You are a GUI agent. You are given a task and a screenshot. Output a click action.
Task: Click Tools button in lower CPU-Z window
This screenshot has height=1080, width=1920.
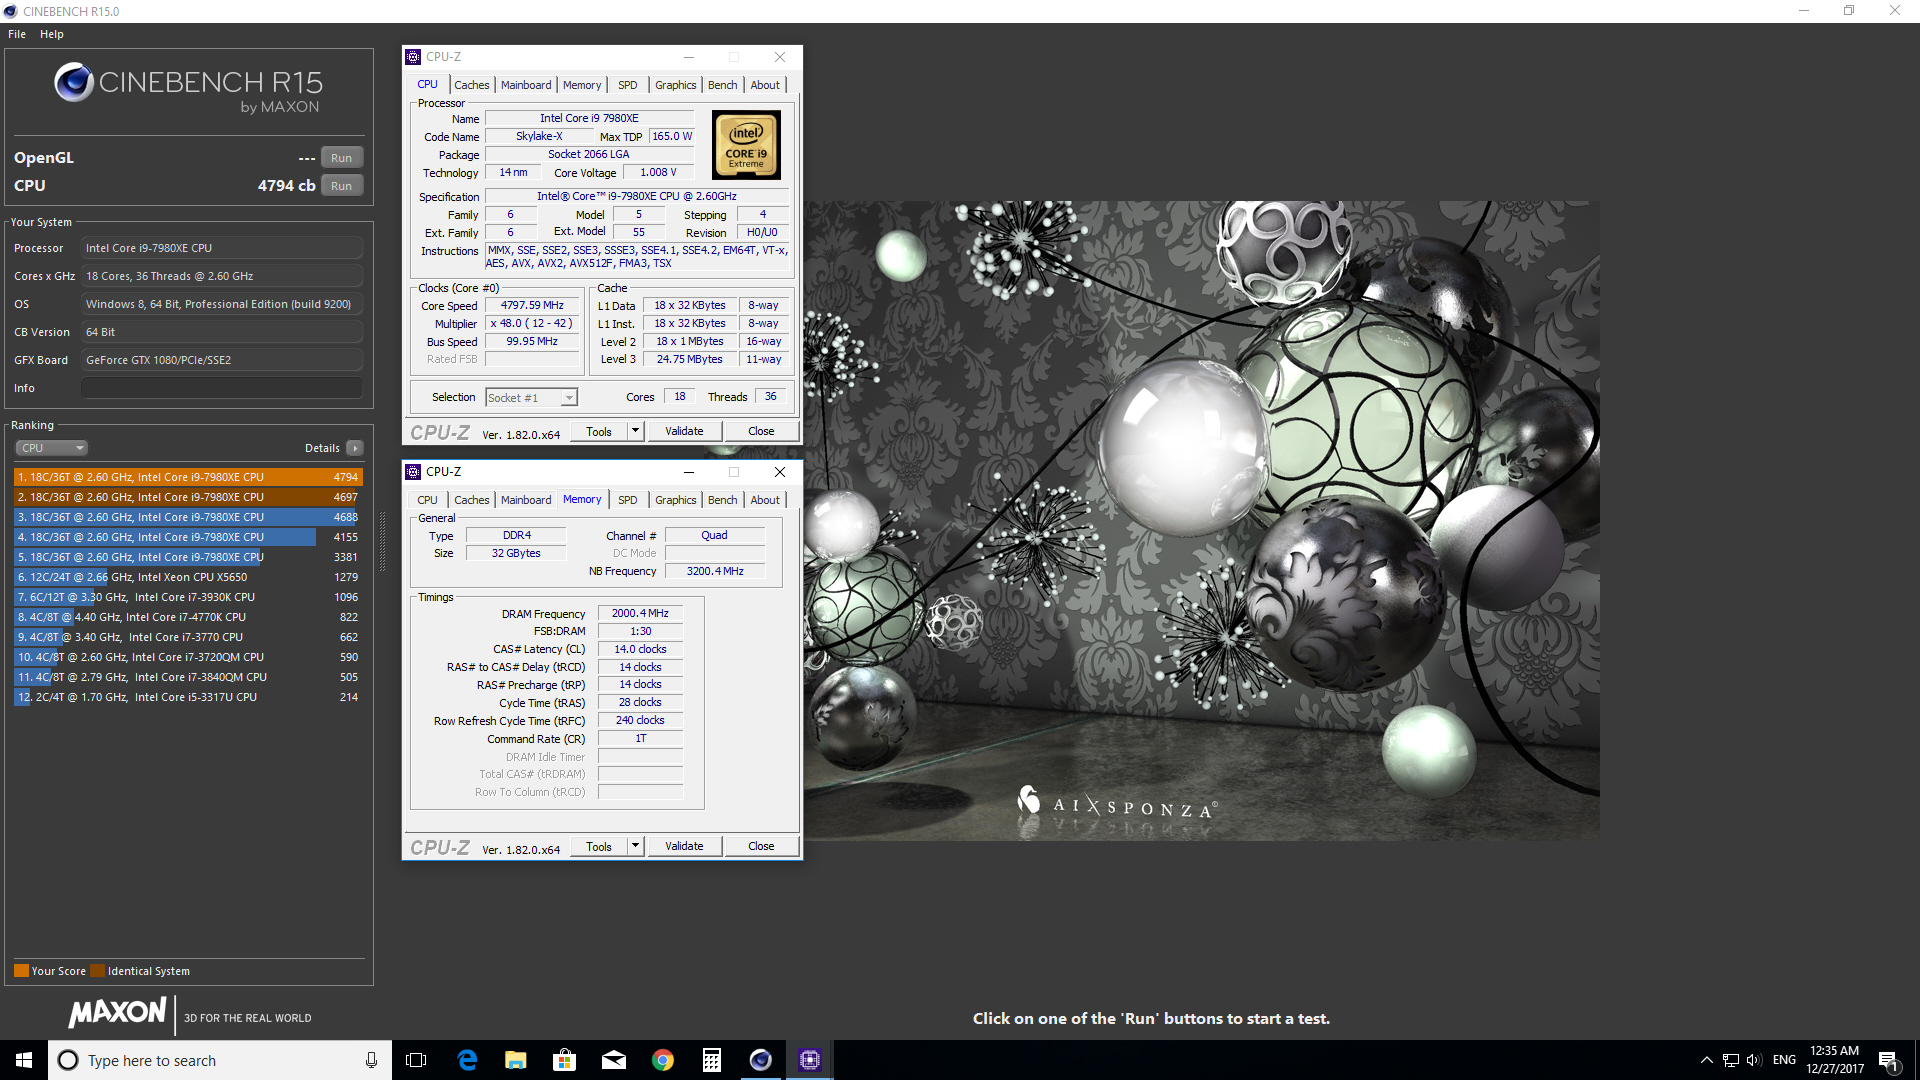[599, 846]
